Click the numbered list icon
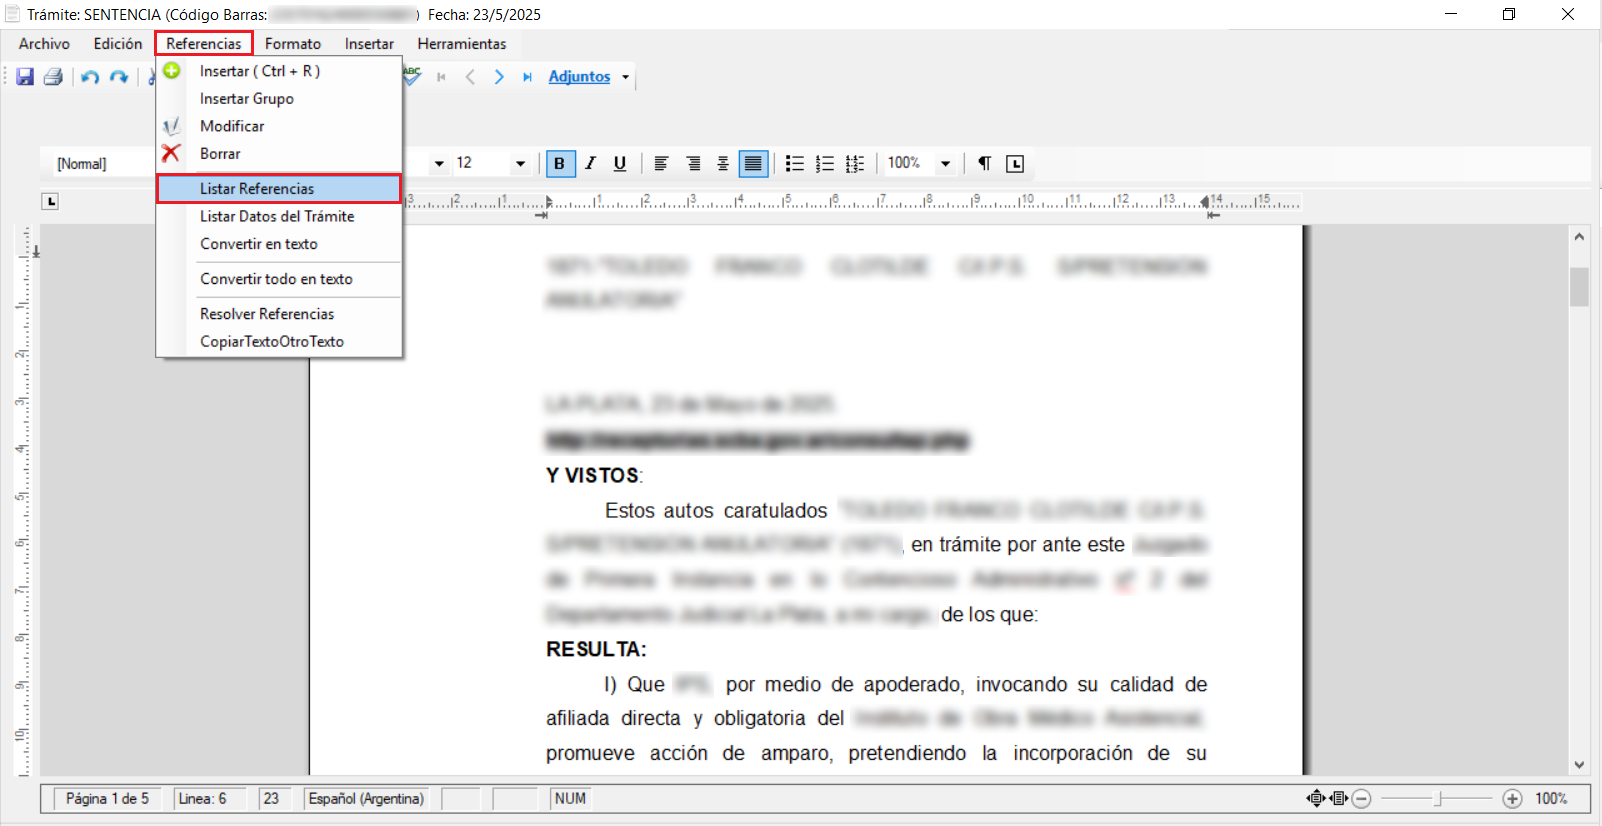 825,164
